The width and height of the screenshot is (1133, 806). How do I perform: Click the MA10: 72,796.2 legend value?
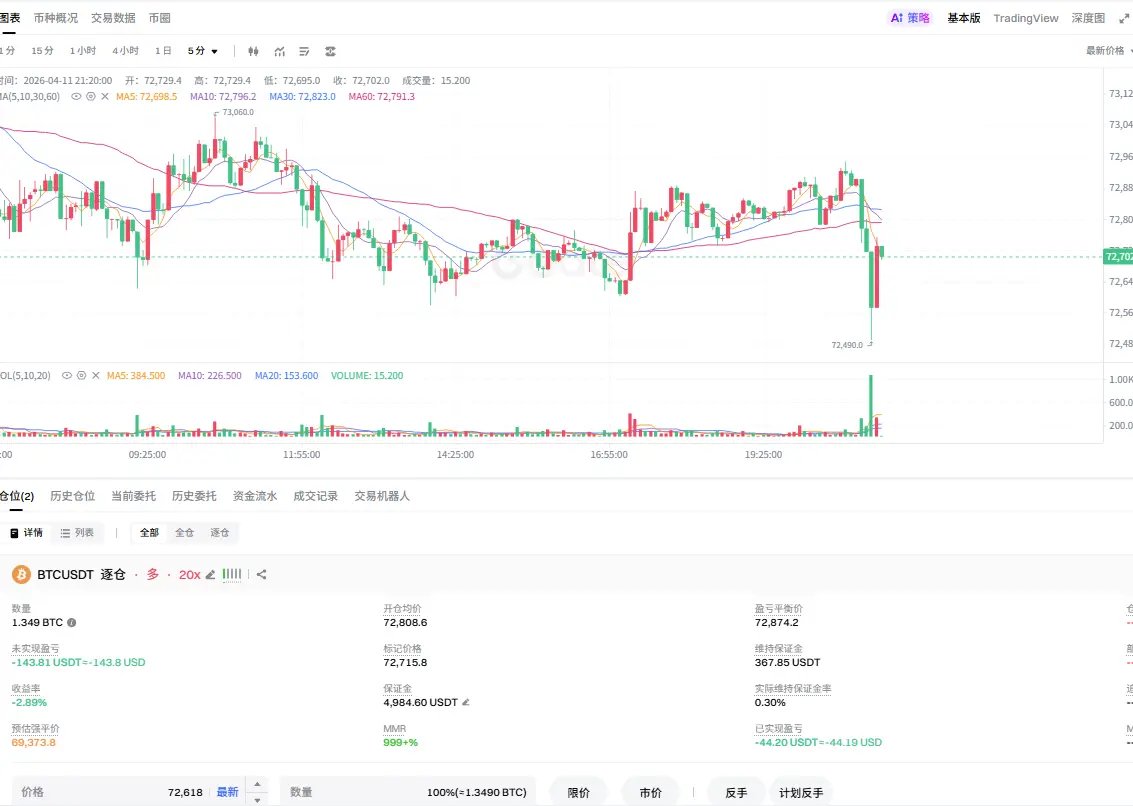click(223, 96)
